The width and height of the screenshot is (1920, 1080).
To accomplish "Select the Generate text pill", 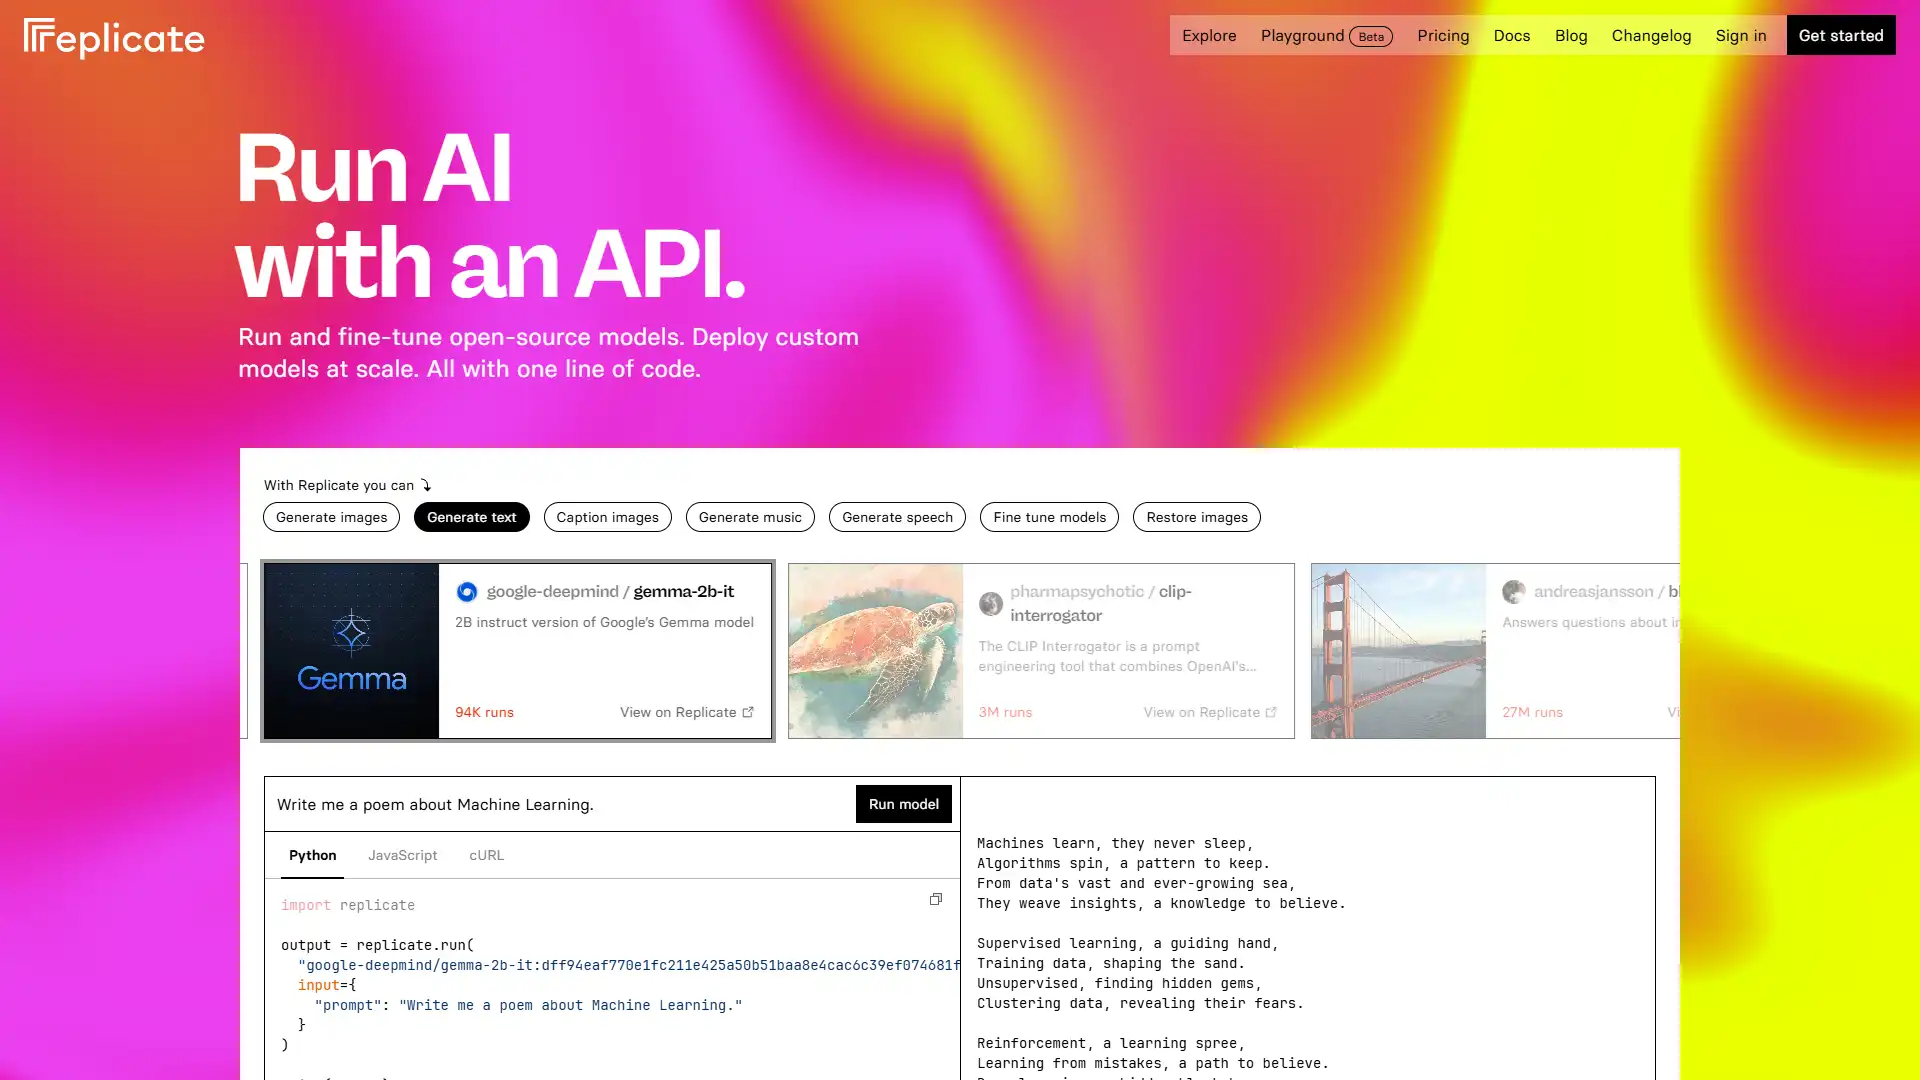I will [x=472, y=517].
